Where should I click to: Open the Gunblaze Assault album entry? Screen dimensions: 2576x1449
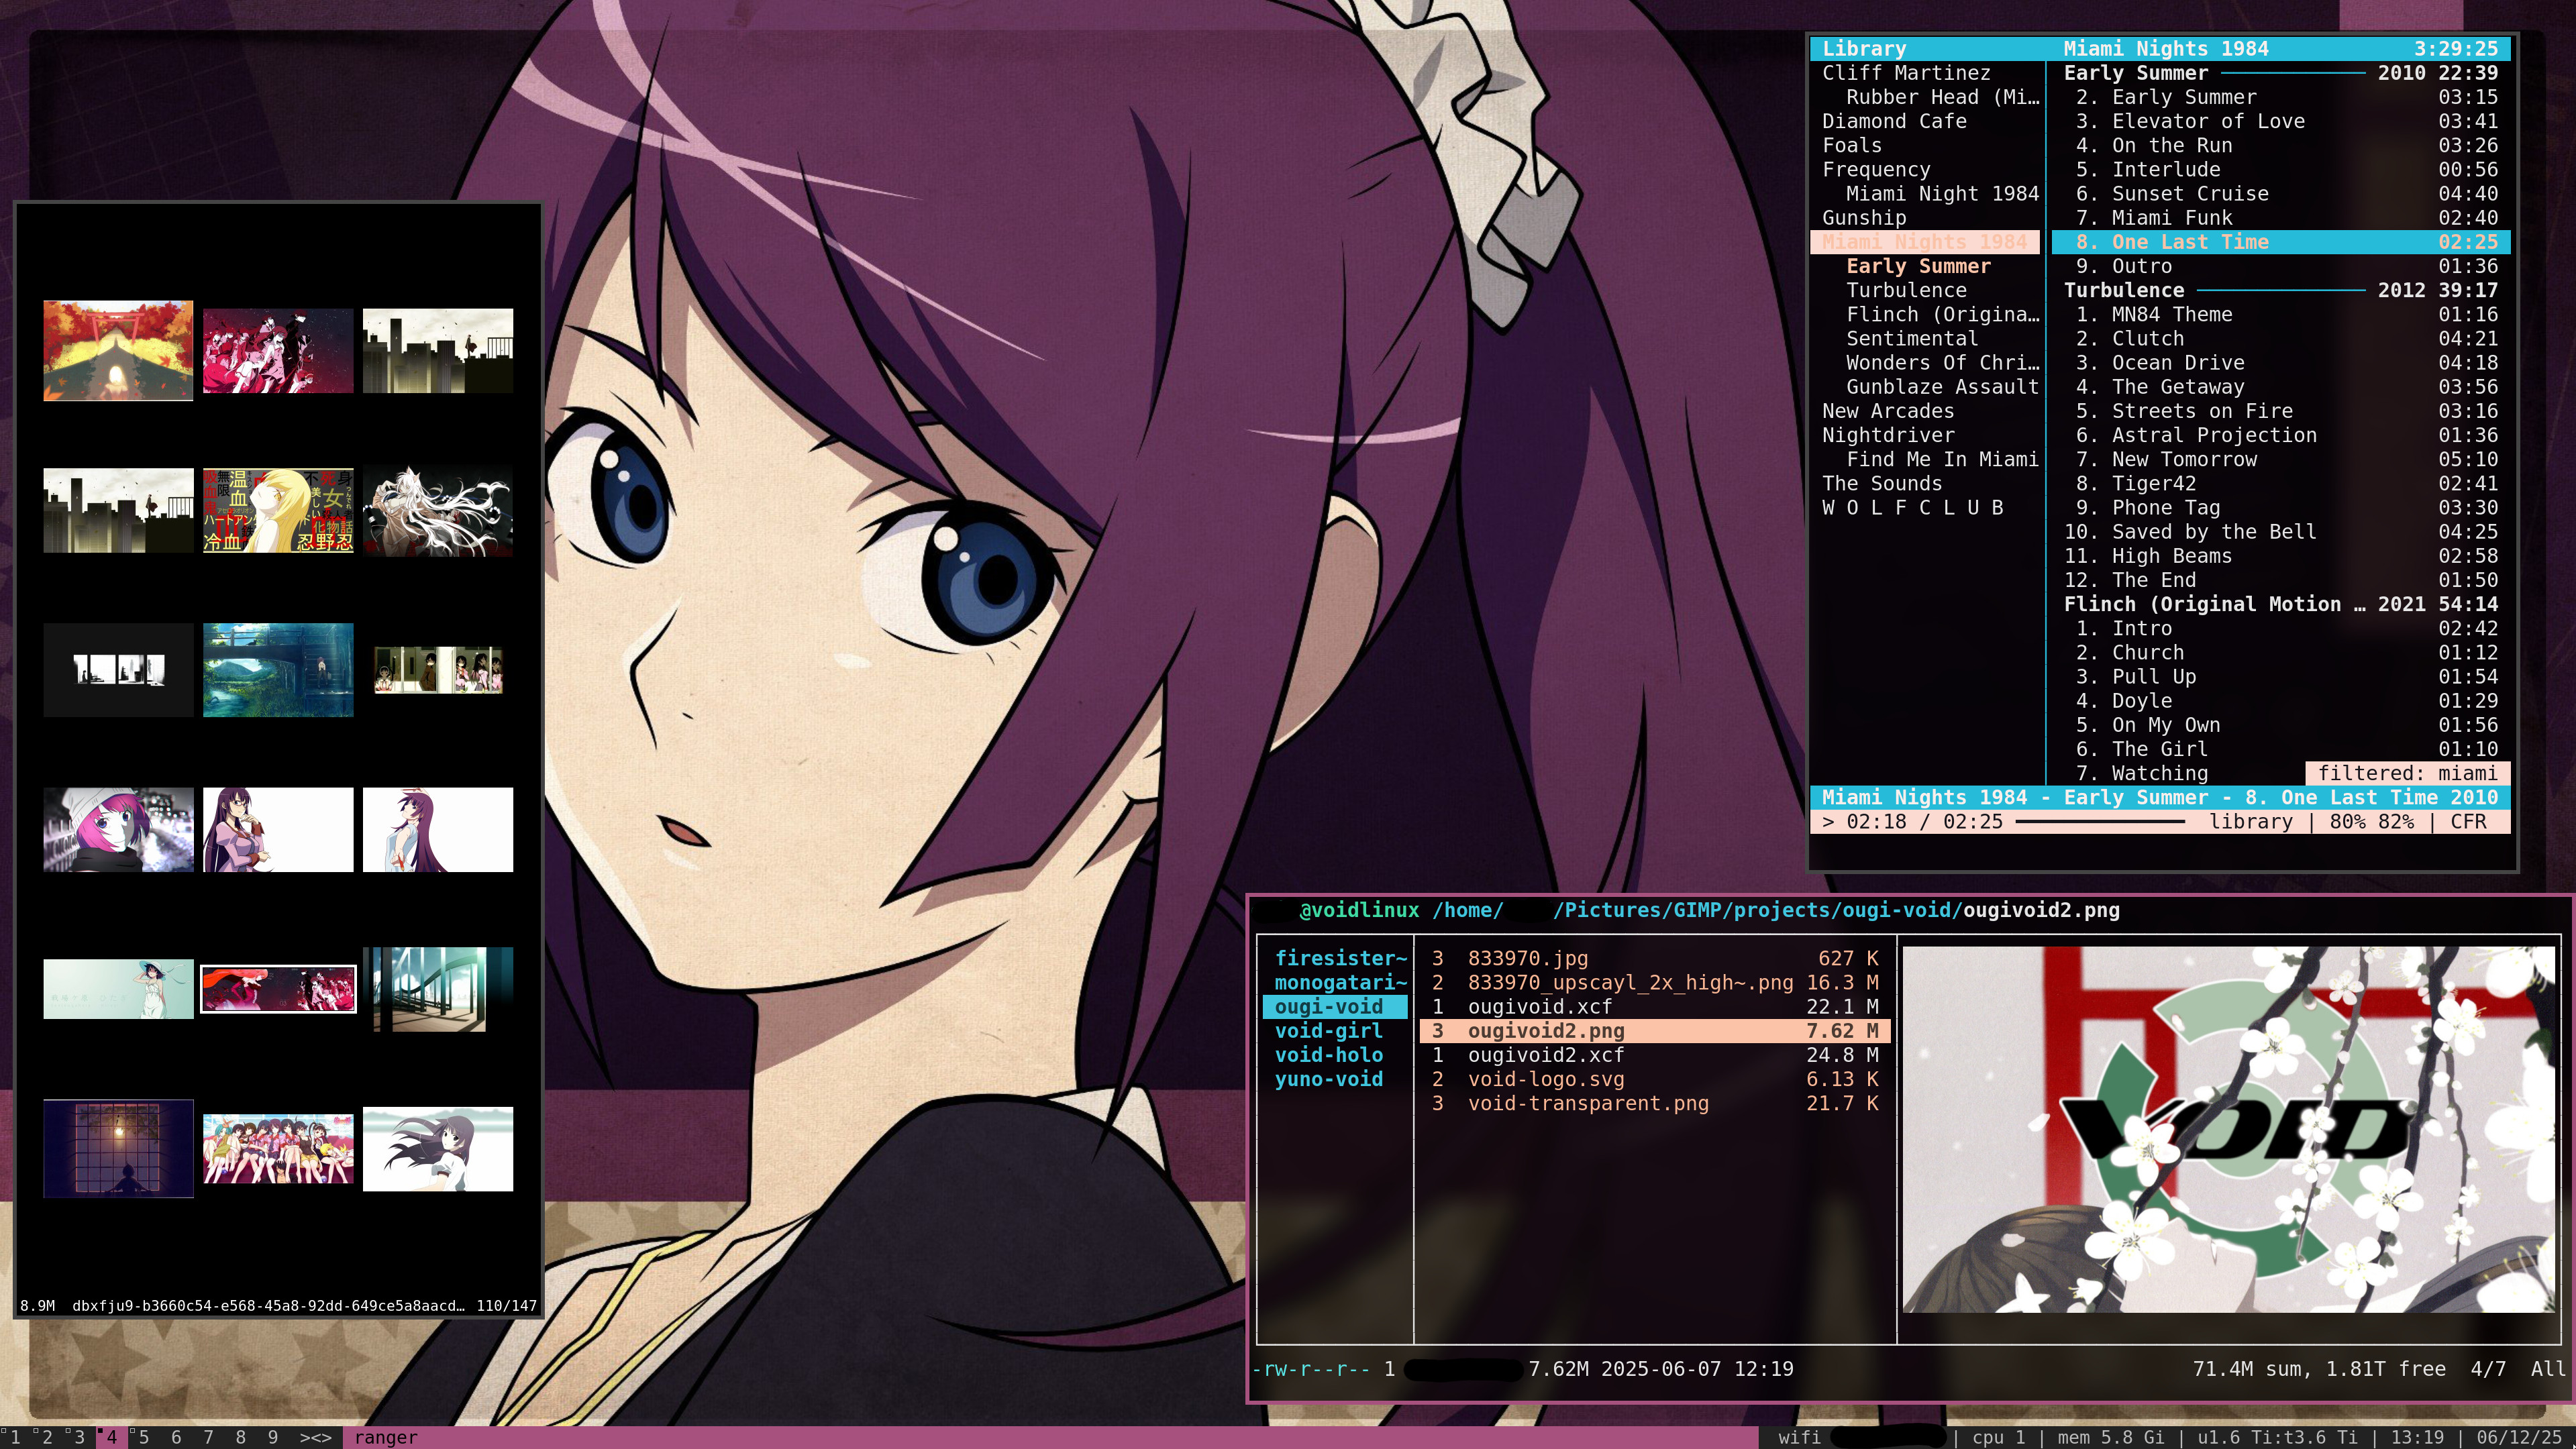click(1941, 386)
